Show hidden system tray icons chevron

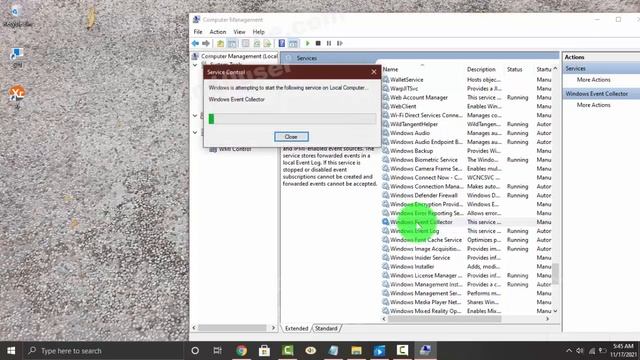pyautogui.click(x=569, y=351)
